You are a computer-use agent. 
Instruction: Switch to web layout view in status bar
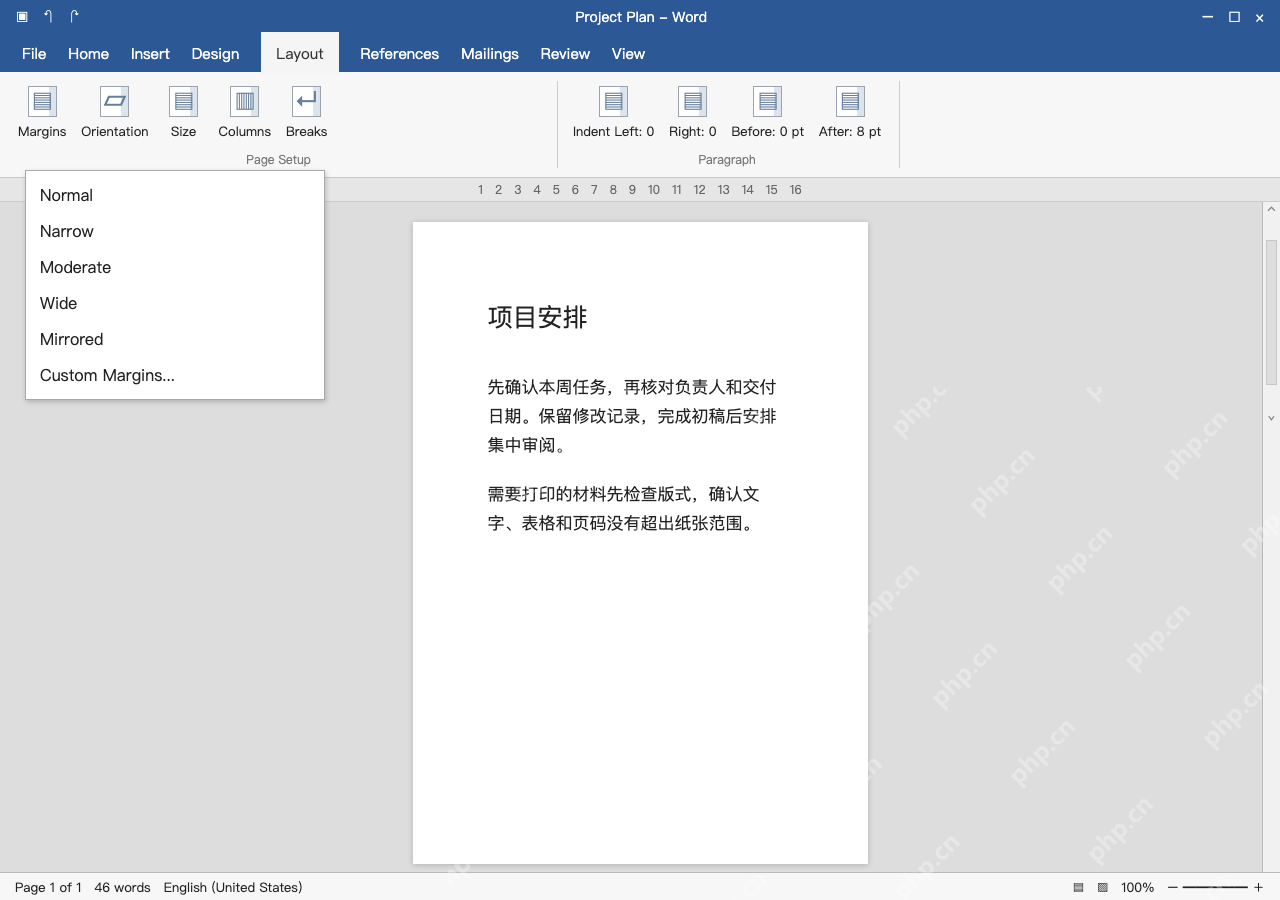[1103, 888]
